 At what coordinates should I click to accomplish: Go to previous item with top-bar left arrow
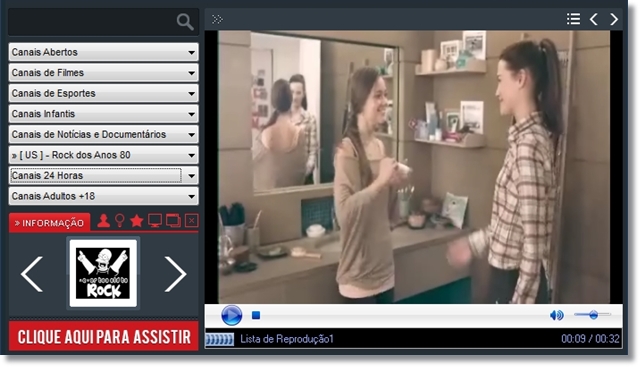[x=594, y=19]
